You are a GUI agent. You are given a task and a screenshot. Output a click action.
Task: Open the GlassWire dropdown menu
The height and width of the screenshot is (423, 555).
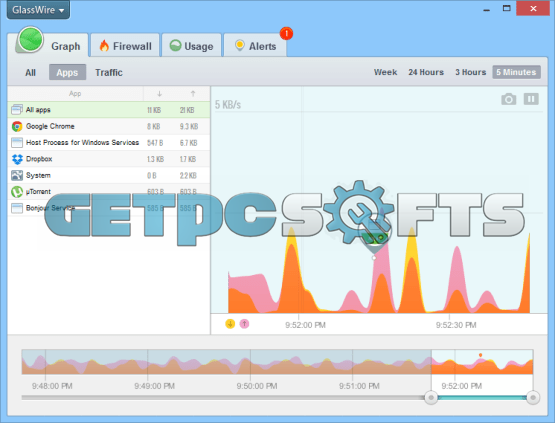pos(38,10)
